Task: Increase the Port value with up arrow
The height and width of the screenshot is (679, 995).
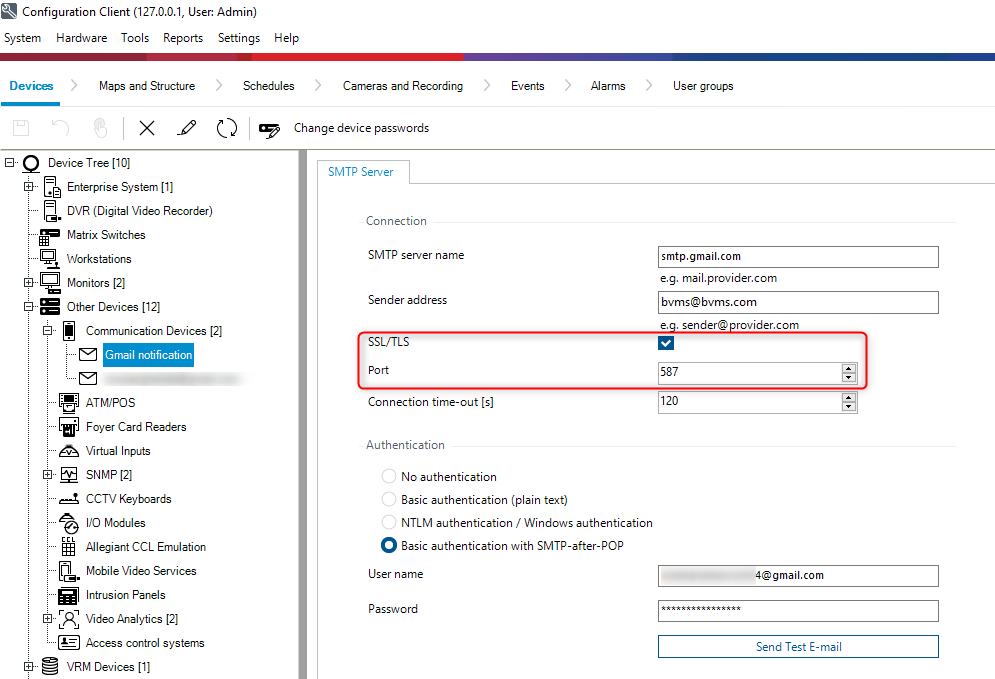Action: tap(849, 368)
